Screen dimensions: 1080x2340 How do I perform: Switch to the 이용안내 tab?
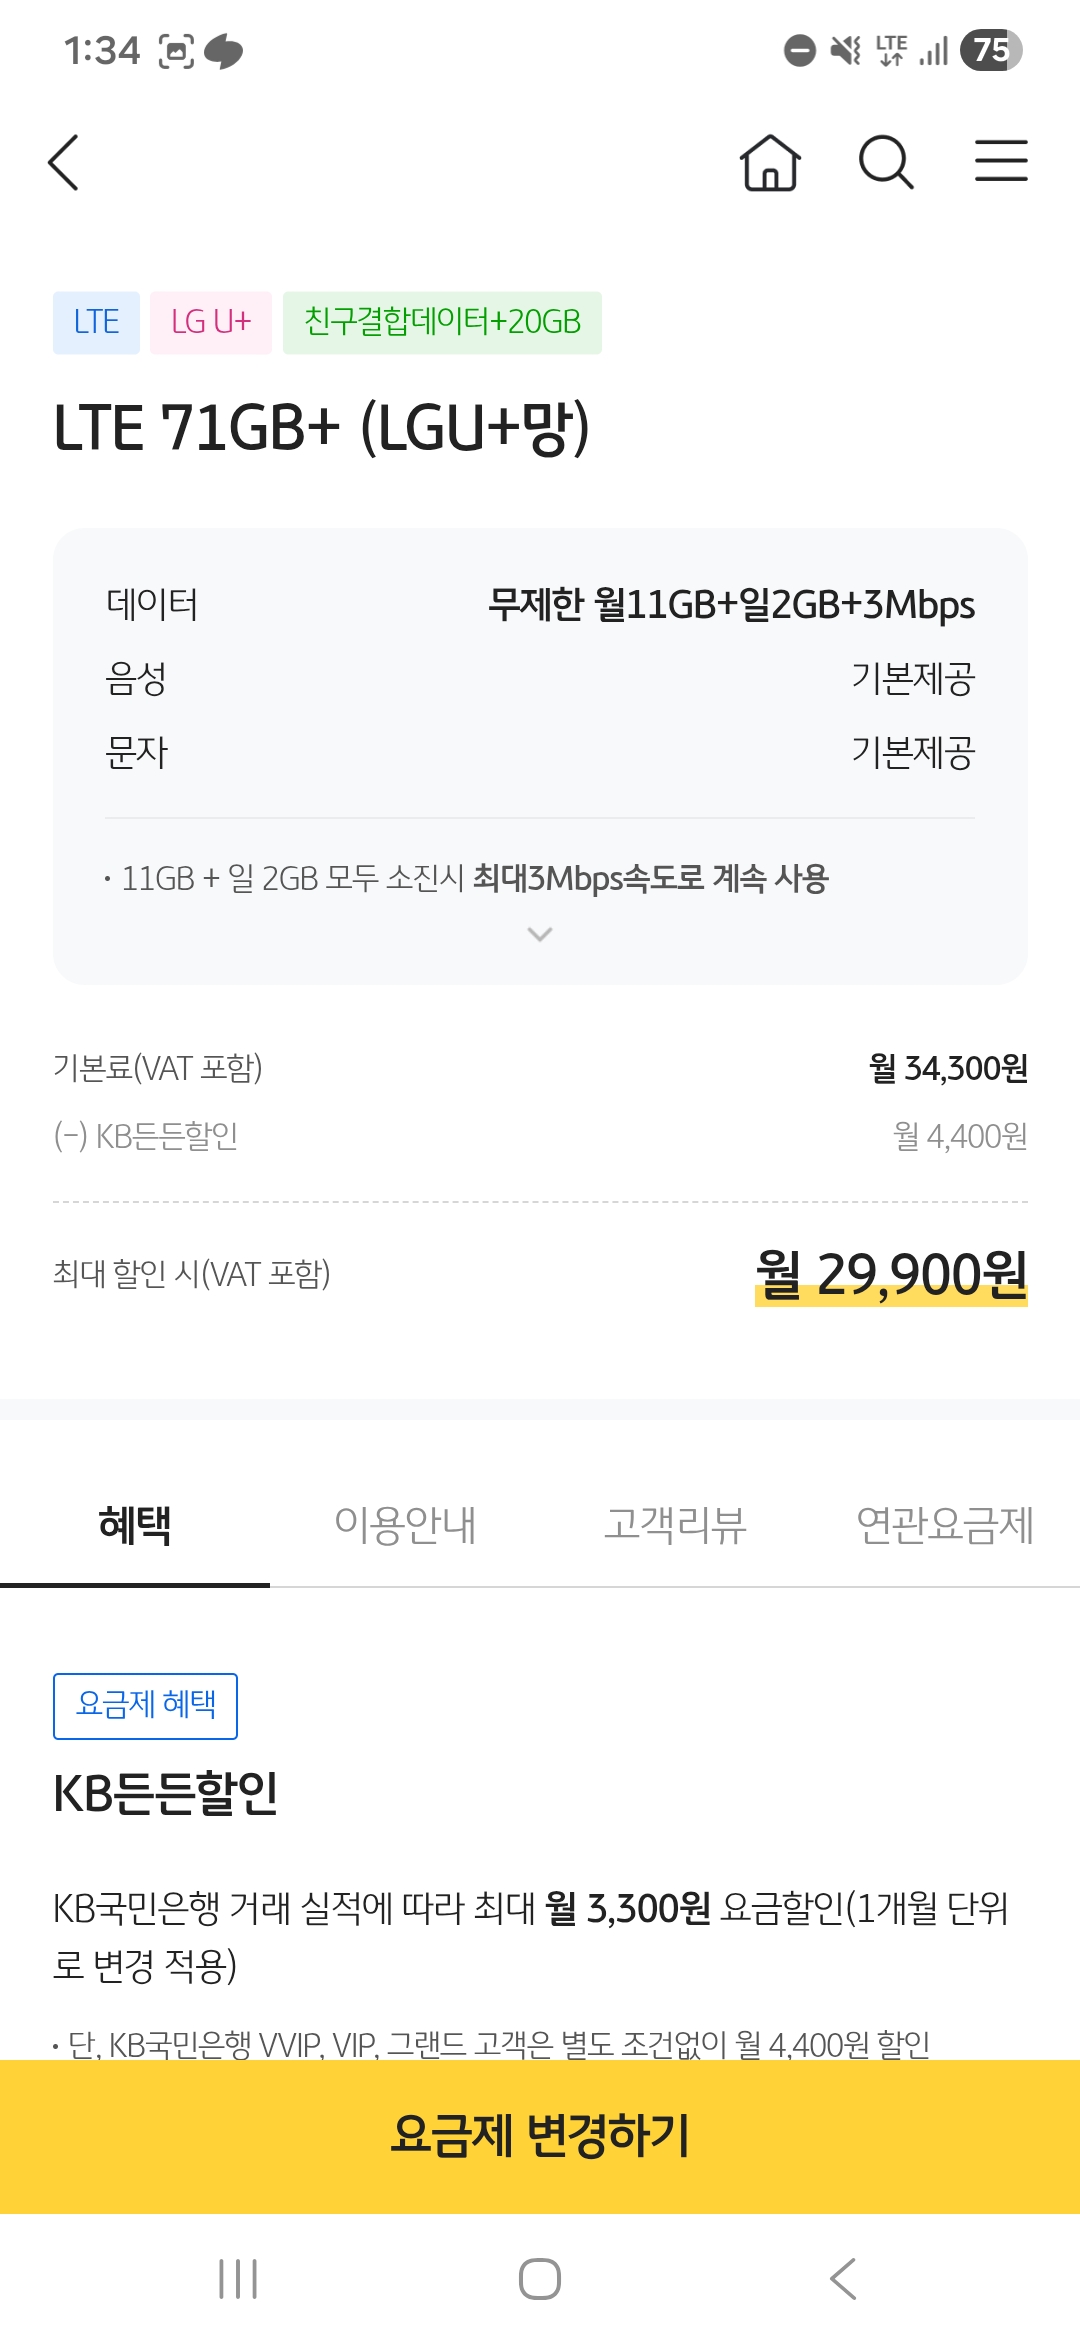click(405, 1525)
